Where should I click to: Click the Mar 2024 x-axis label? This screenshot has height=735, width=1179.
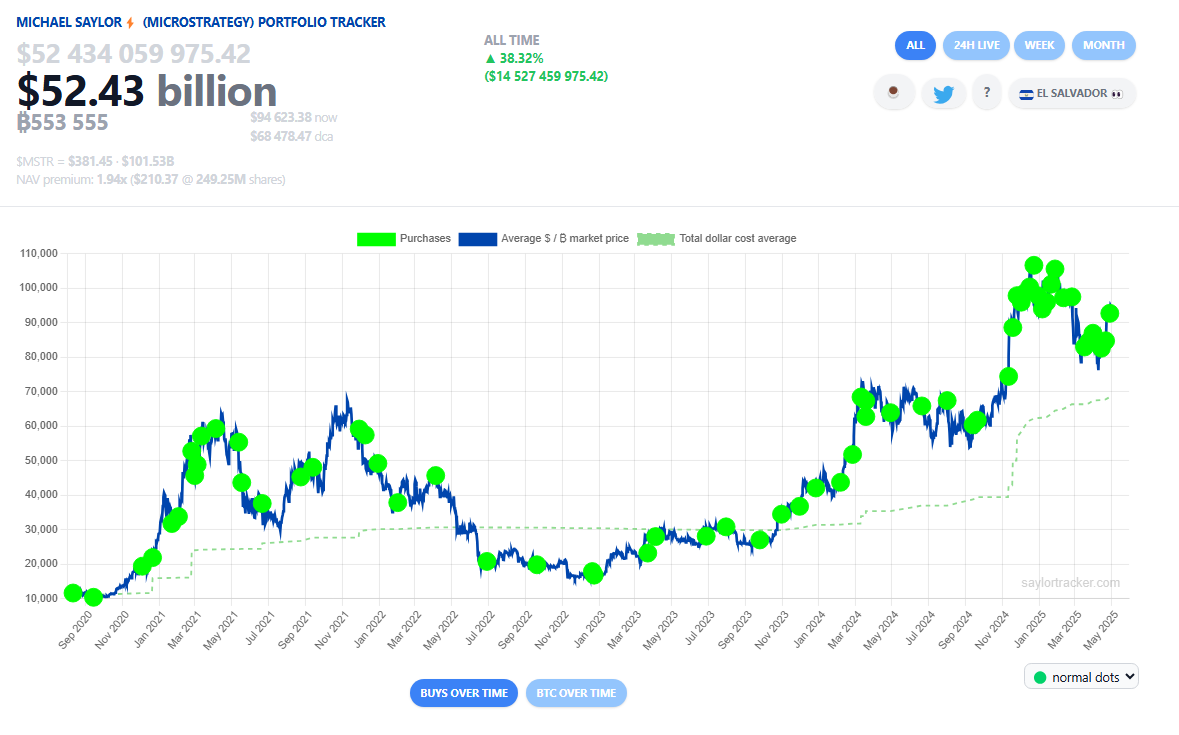click(x=844, y=629)
